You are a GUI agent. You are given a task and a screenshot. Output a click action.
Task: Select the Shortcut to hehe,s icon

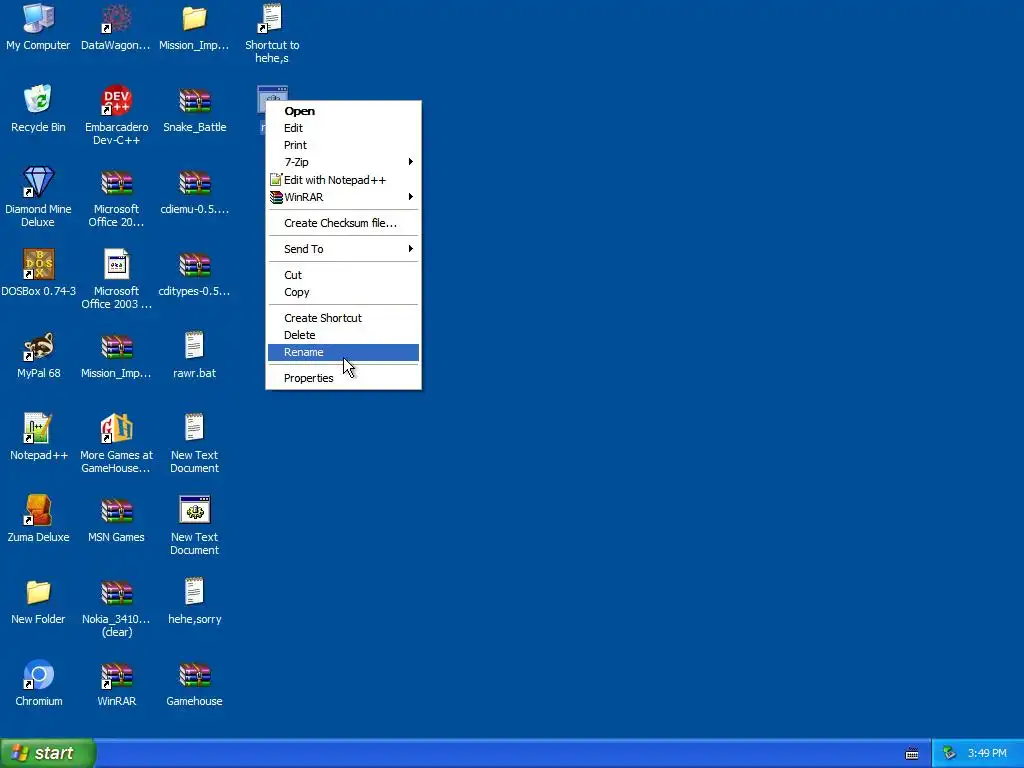click(272, 20)
